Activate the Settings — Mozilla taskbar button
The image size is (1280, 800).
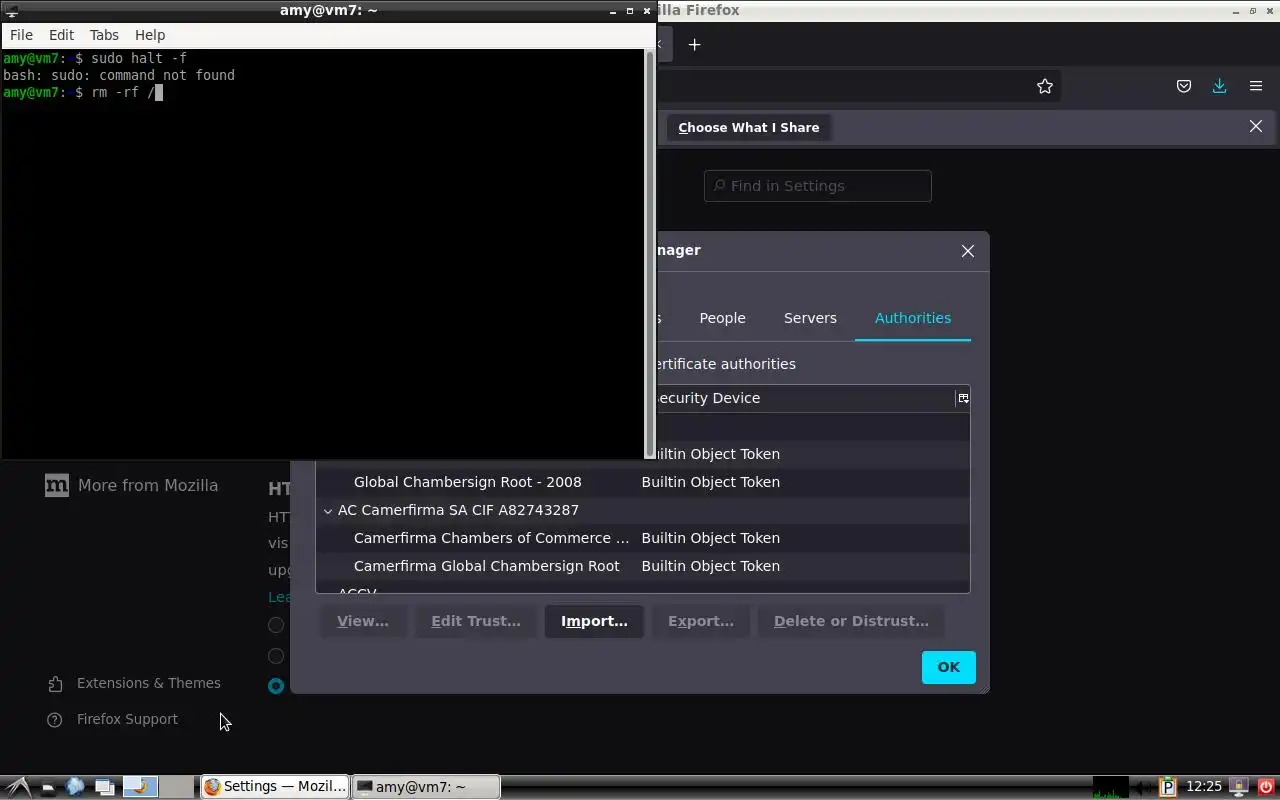click(x=275, y=787)
